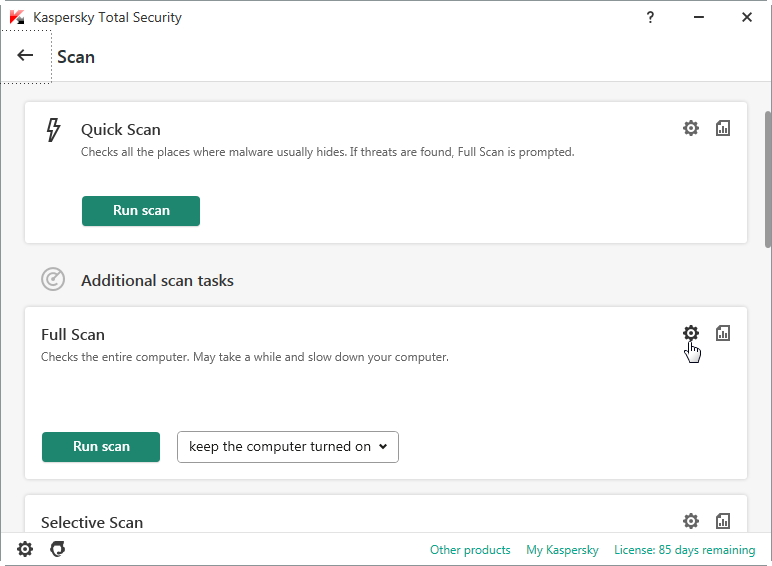
Task: View Selective Scan report icon
Action: pyautogui.click(x=723, y=521)
